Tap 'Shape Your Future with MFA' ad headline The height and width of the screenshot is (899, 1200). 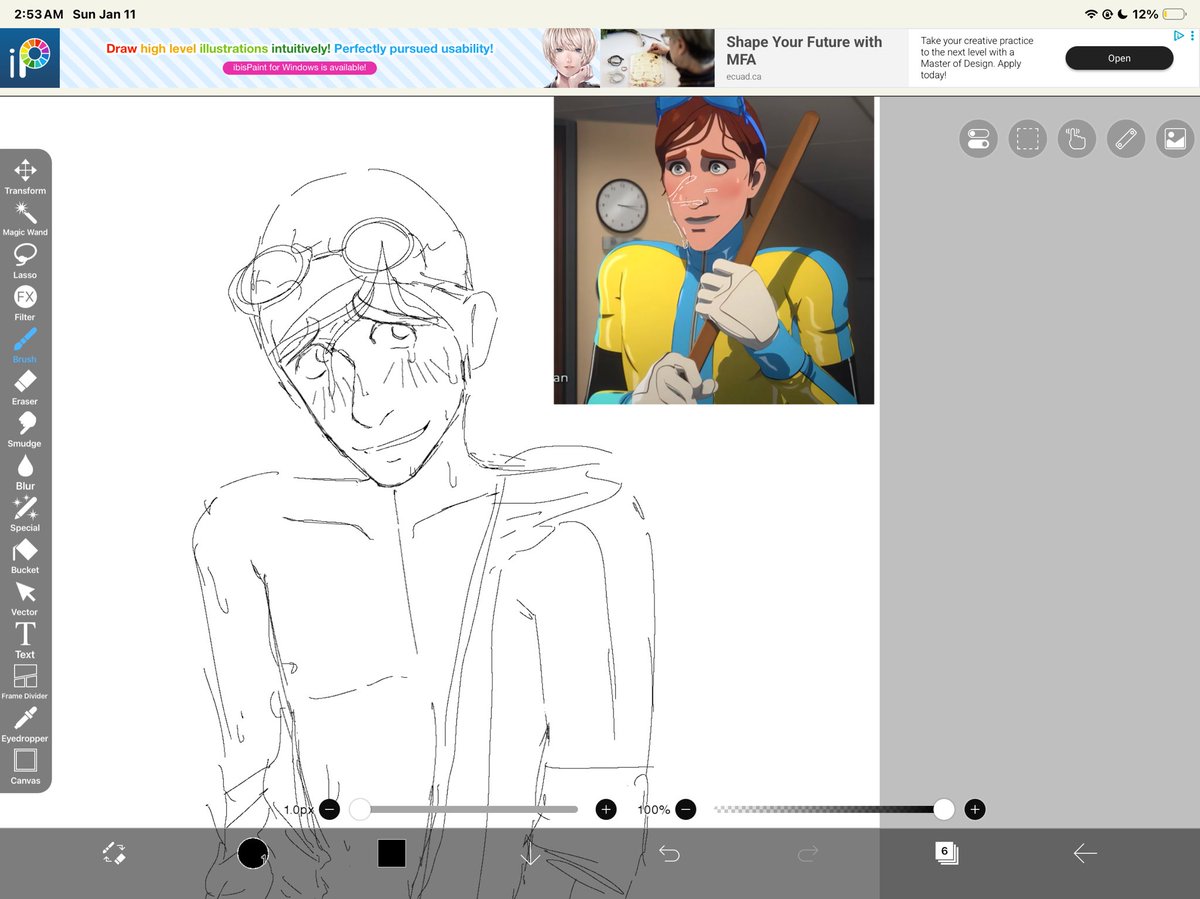pyautogui.click(x=804, y=50)
